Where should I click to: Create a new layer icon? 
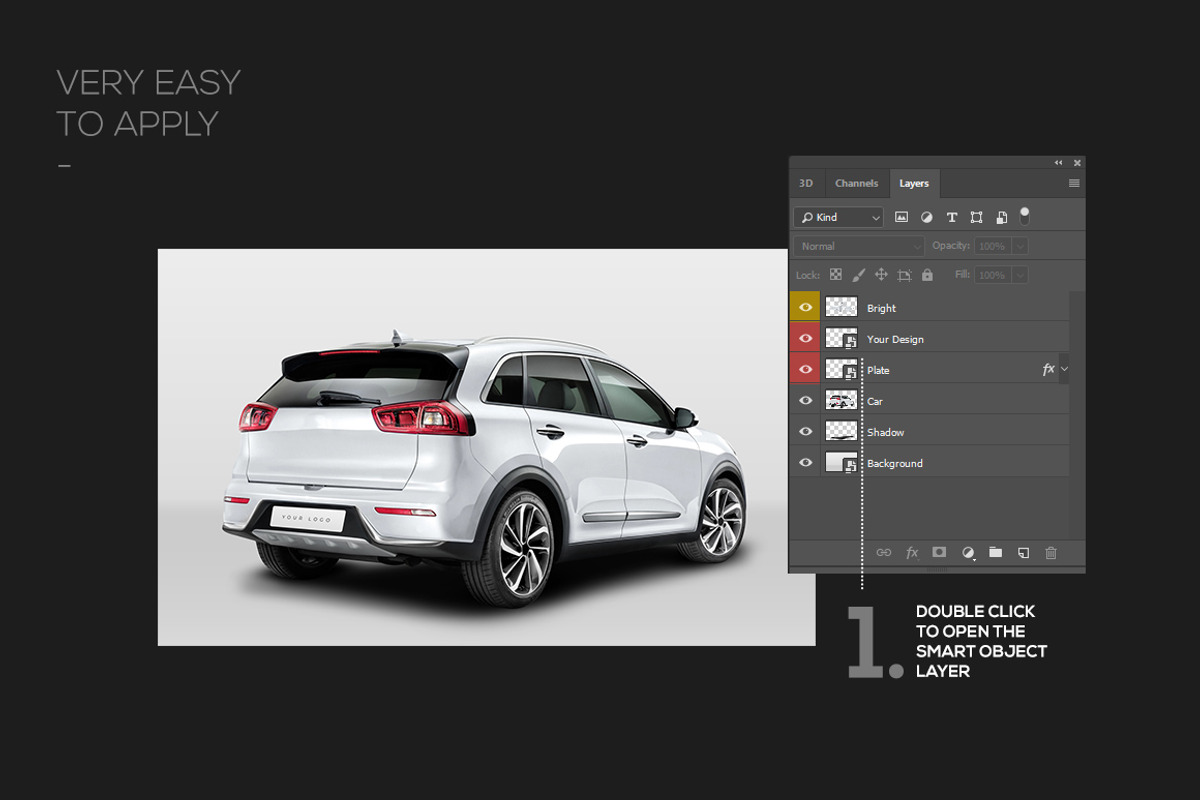click(1023, 552)
